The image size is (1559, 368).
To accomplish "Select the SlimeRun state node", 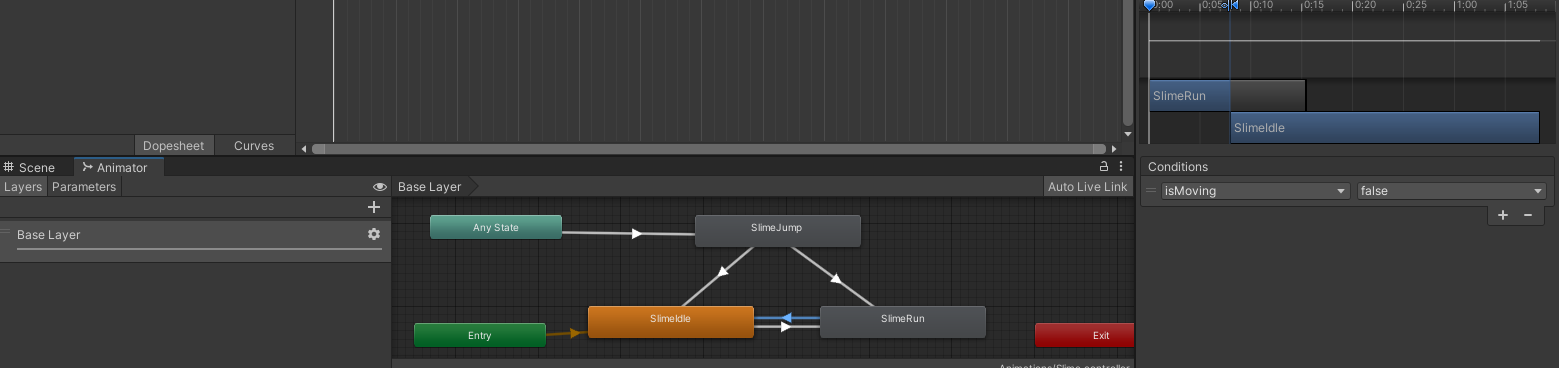I will pos(902,322).
